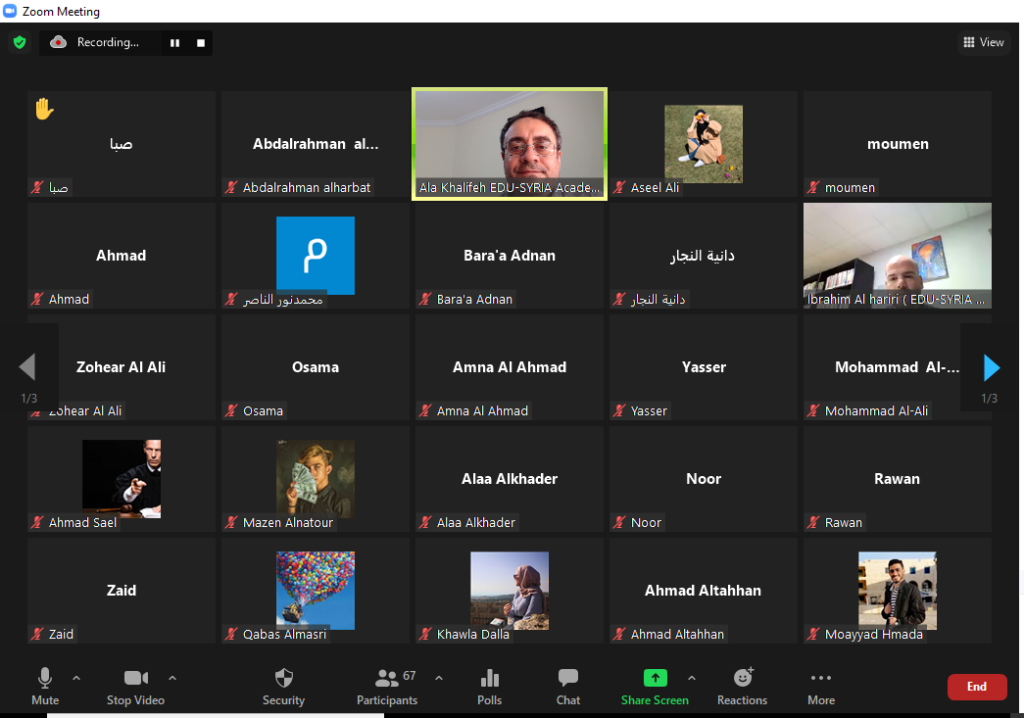Screen dimensions: 1024x718
Task: Click the green encryption shield icon
Action: (19, 42)
